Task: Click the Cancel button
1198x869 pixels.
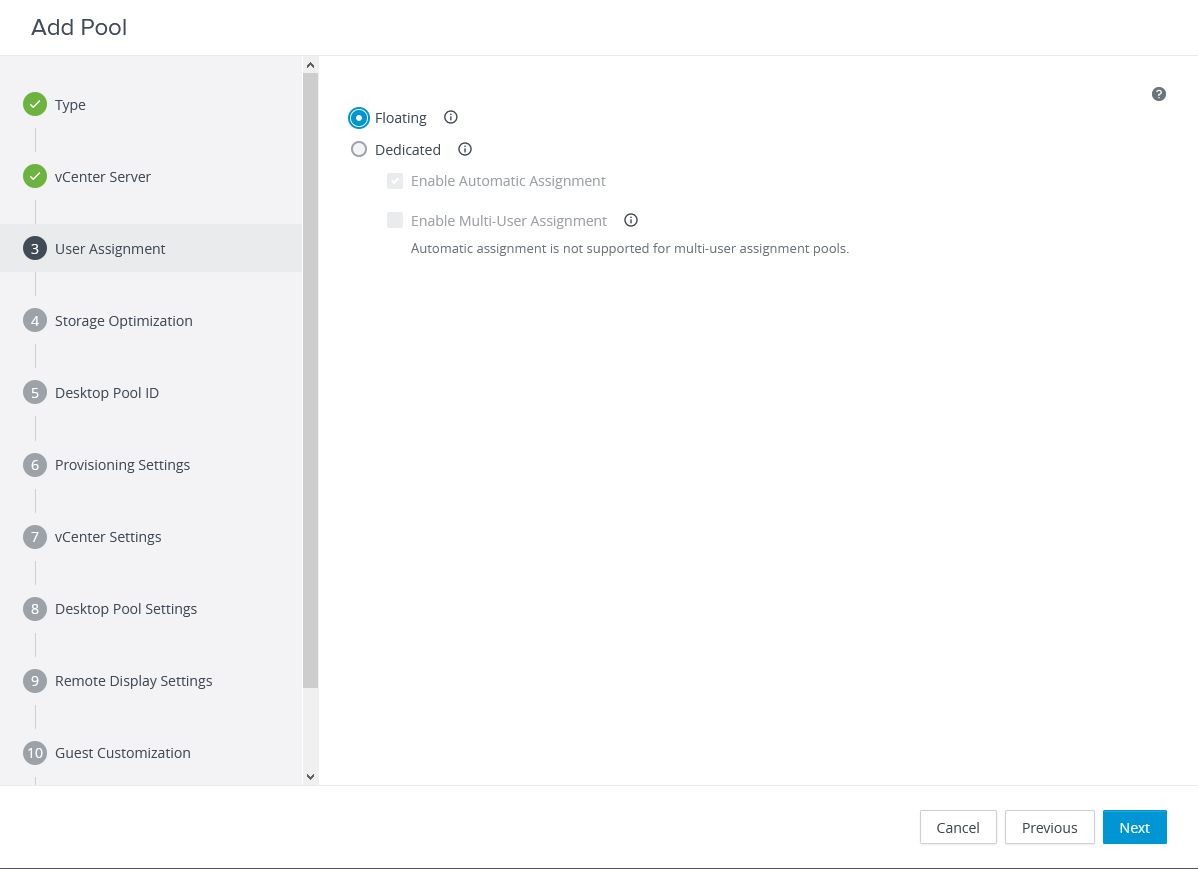Action: point(958,827)
